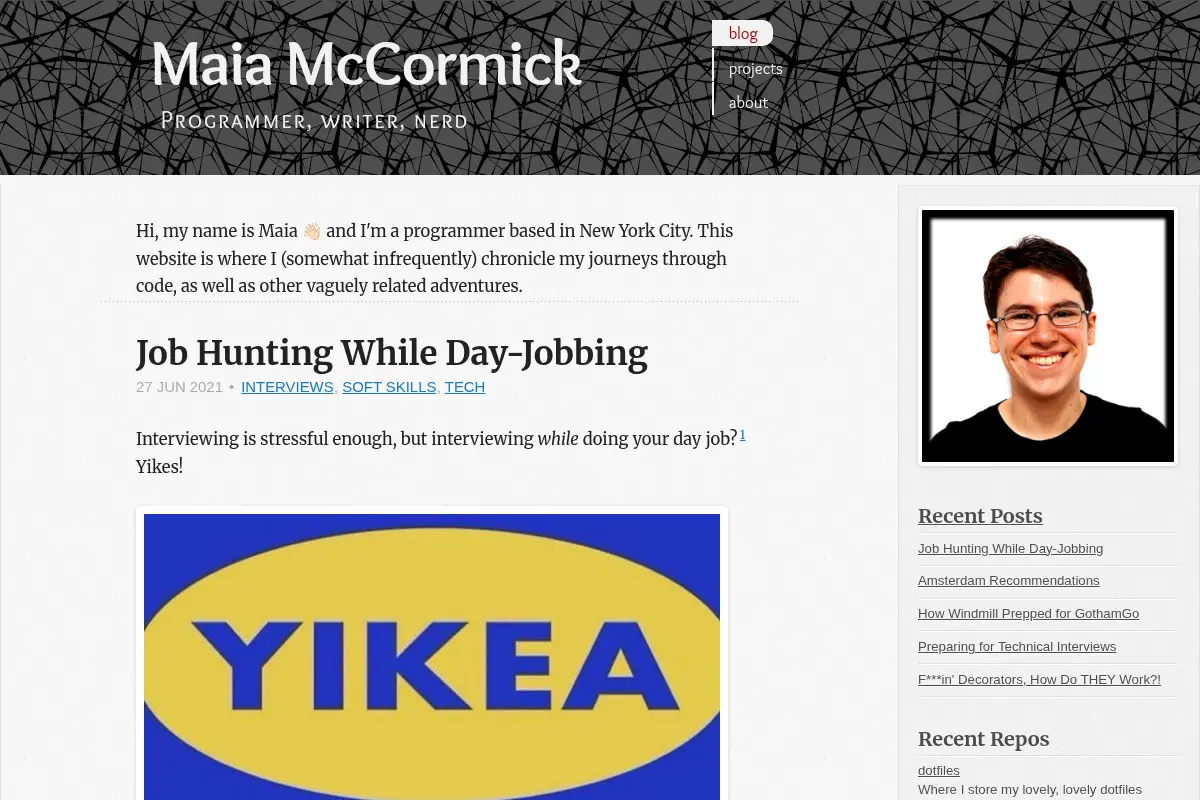Click the YIKEA logo image
Image resolution: width=1200 pixels, height=800 pixels.
432,656
